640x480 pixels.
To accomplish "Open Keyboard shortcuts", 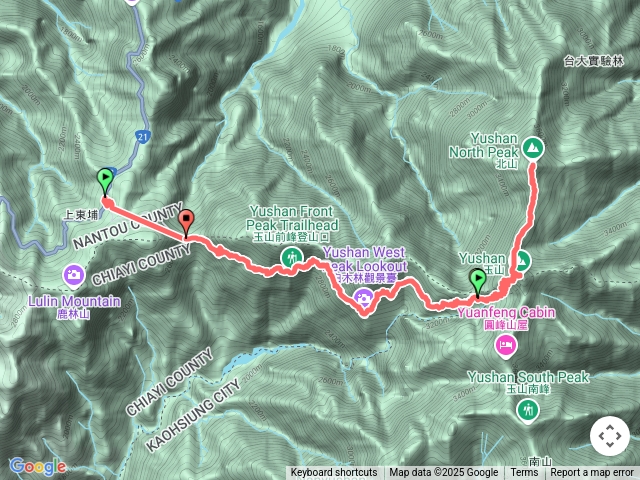I will (x=334, y=473).
